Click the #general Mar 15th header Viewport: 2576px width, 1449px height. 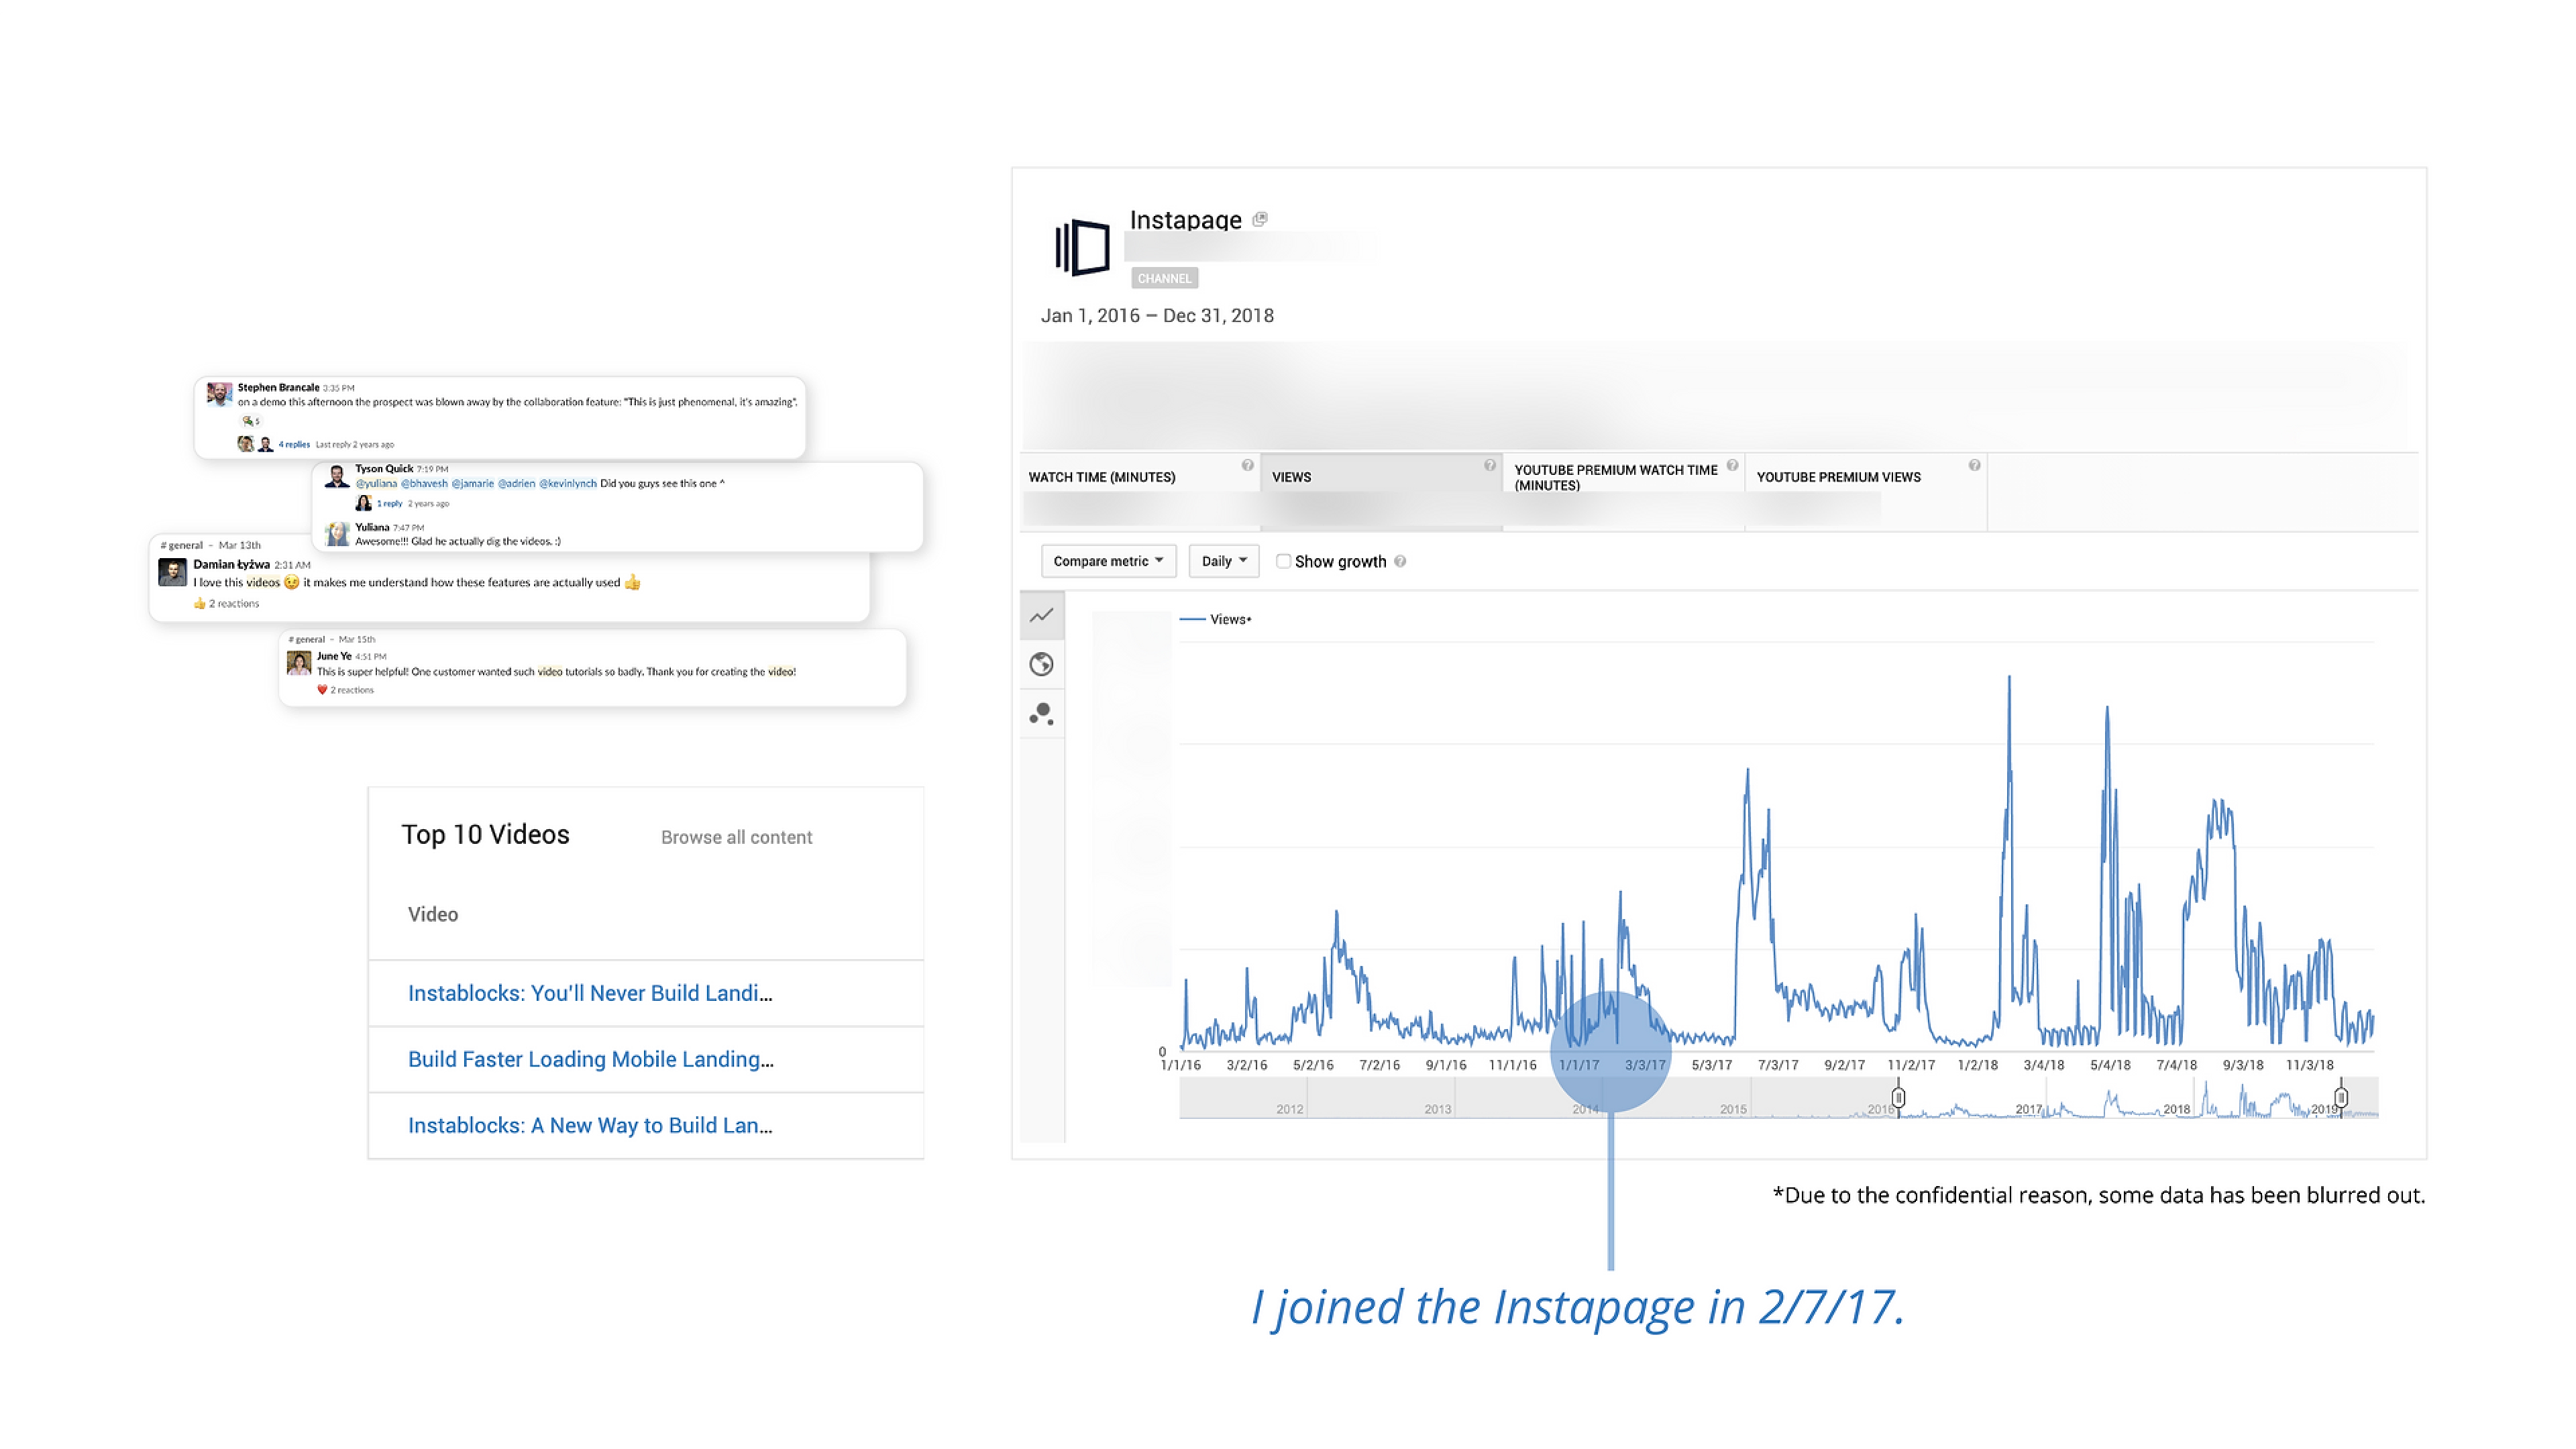(331, 639)
